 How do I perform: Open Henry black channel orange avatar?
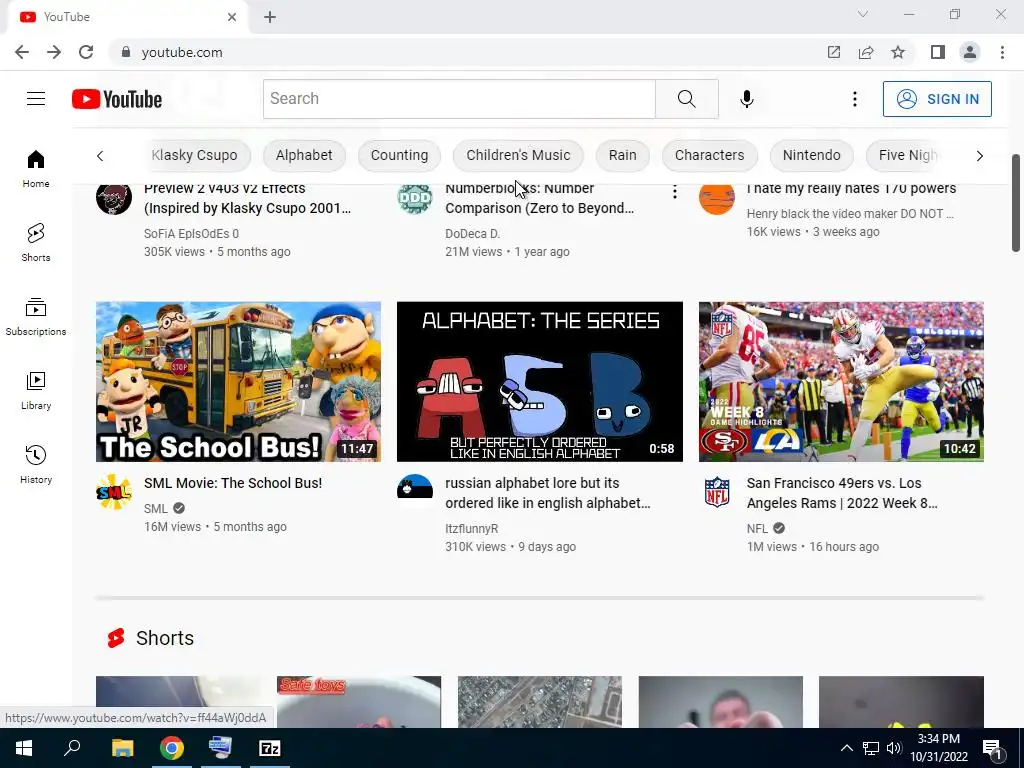pos(716,197)
